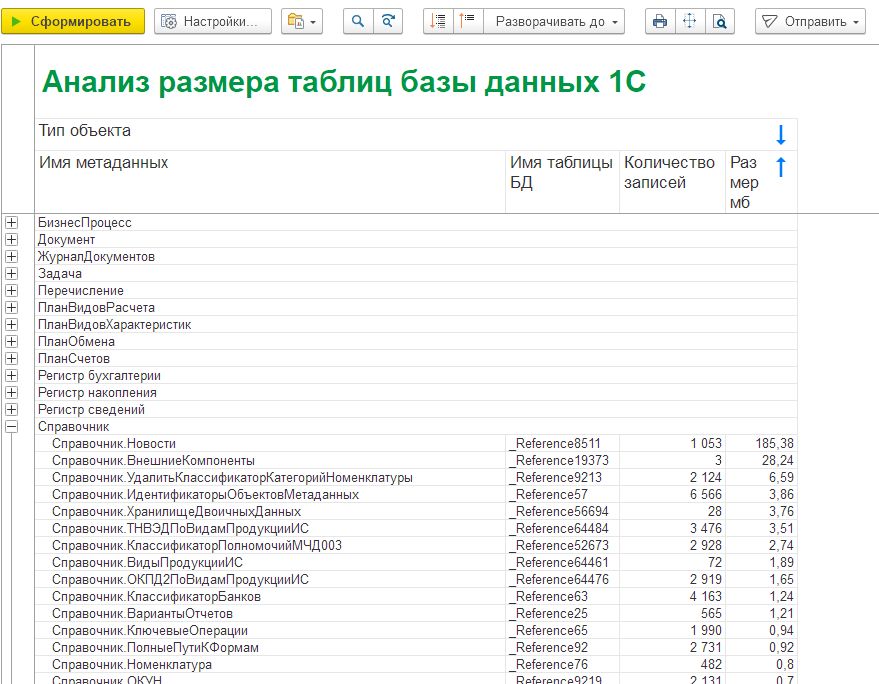Expand the Документ group
Viewport: 879px width, 684px height.
click(x=11, y=239)
